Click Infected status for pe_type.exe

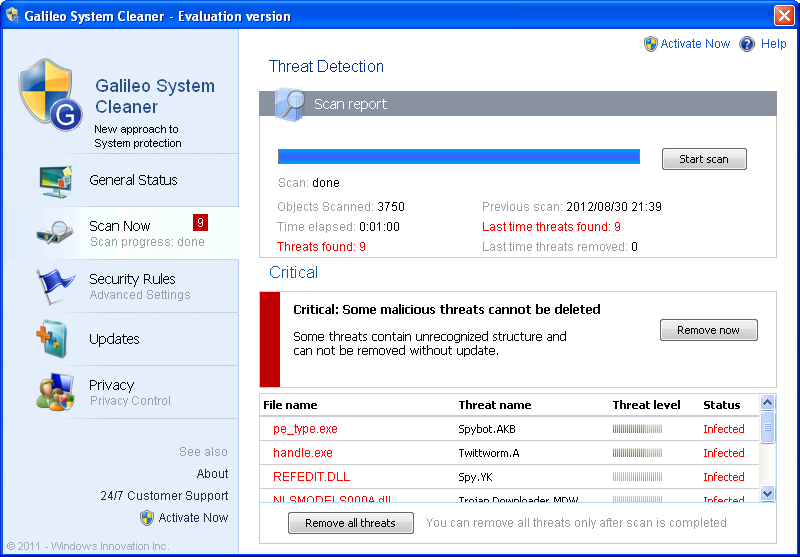tap(723, 429)
